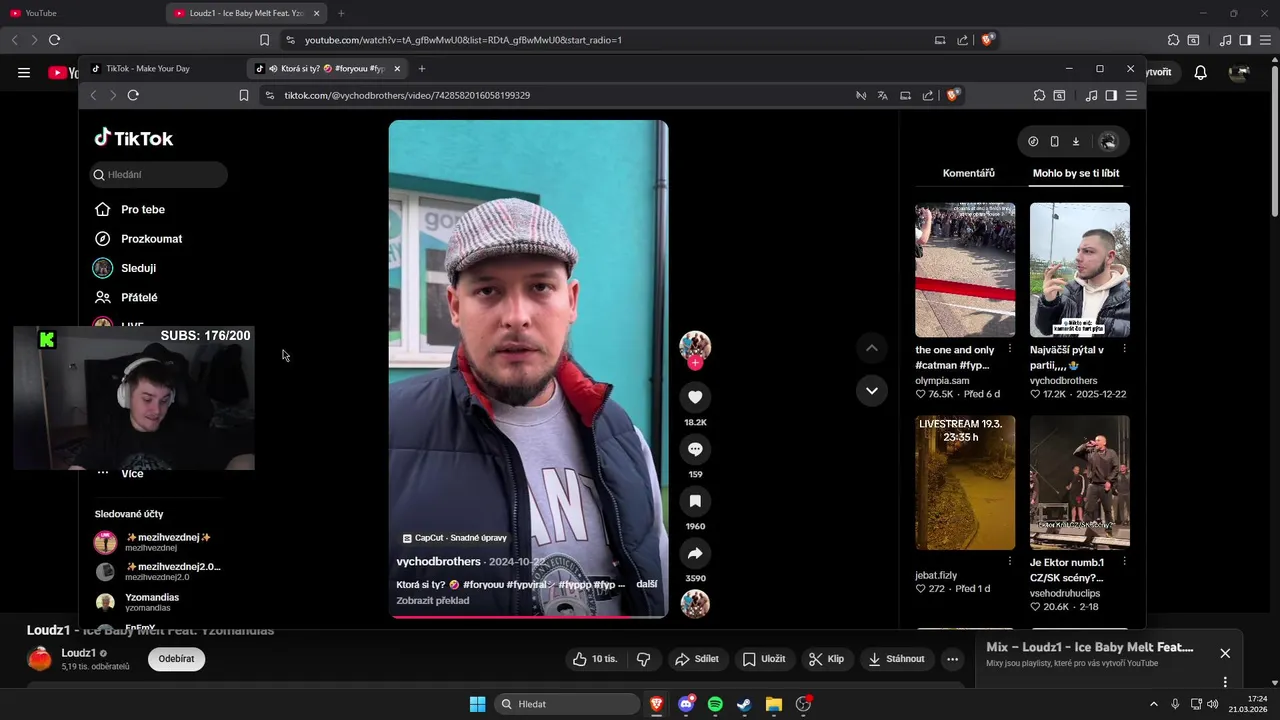Go to next video with down chevron
The image size is (1280, 720).
tap(872, 391)
